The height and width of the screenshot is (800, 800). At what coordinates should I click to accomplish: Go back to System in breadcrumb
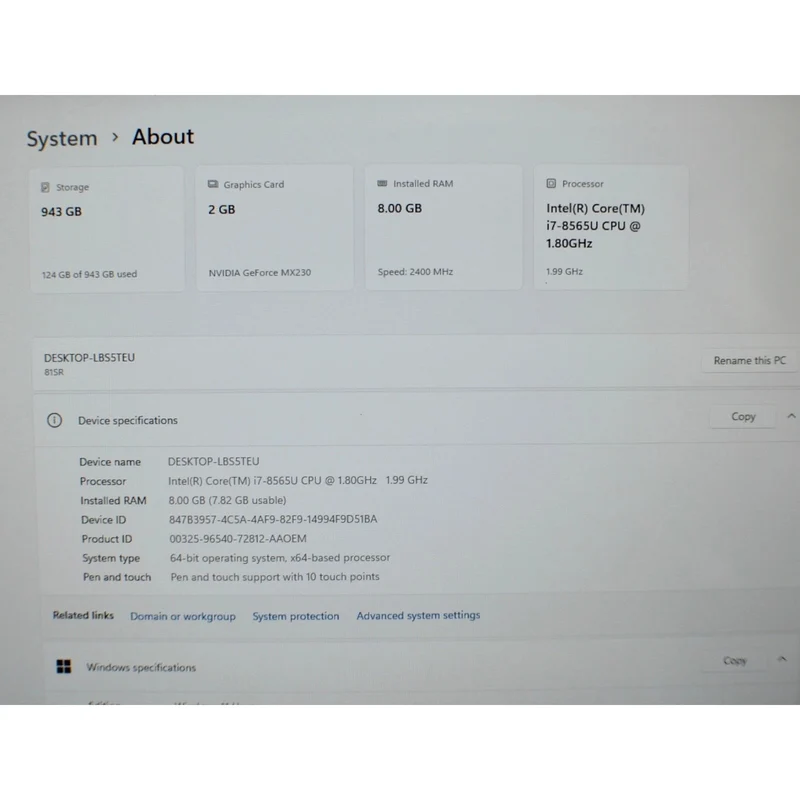62,138
